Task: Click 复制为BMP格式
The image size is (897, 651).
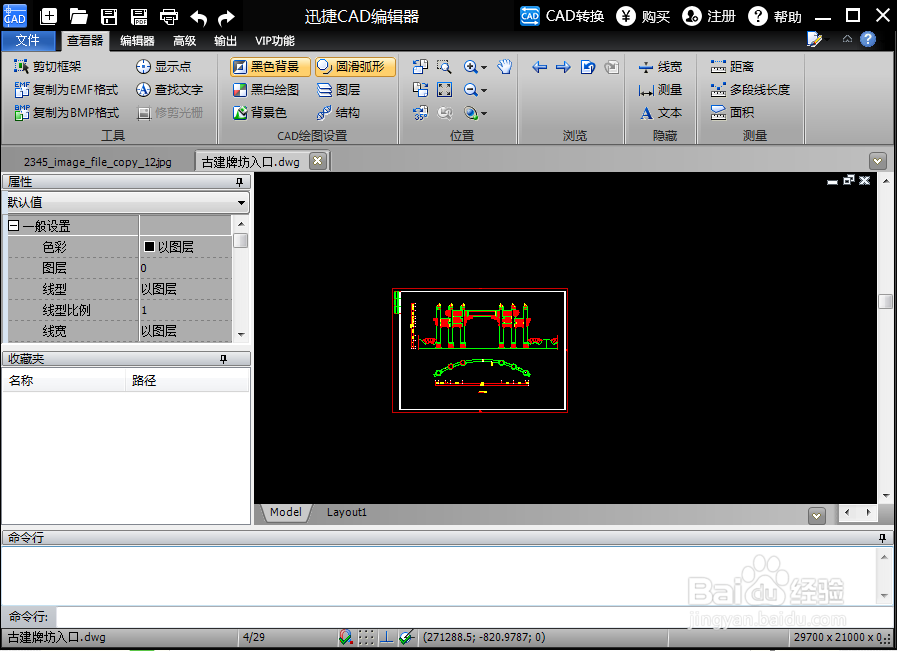Action: pyautogui.click(x=66, y=112)
